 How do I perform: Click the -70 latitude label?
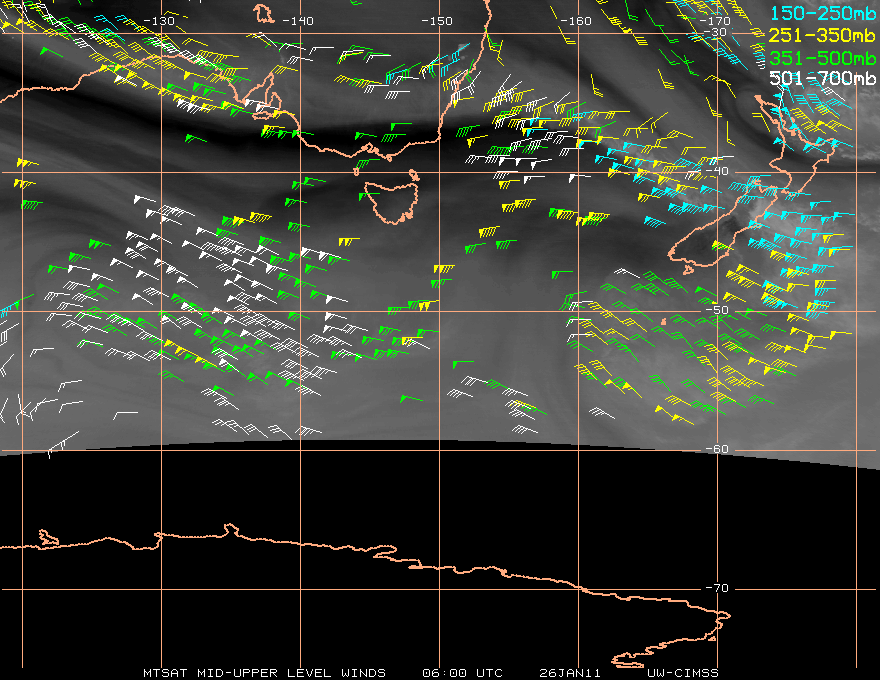tap(716, 588)
